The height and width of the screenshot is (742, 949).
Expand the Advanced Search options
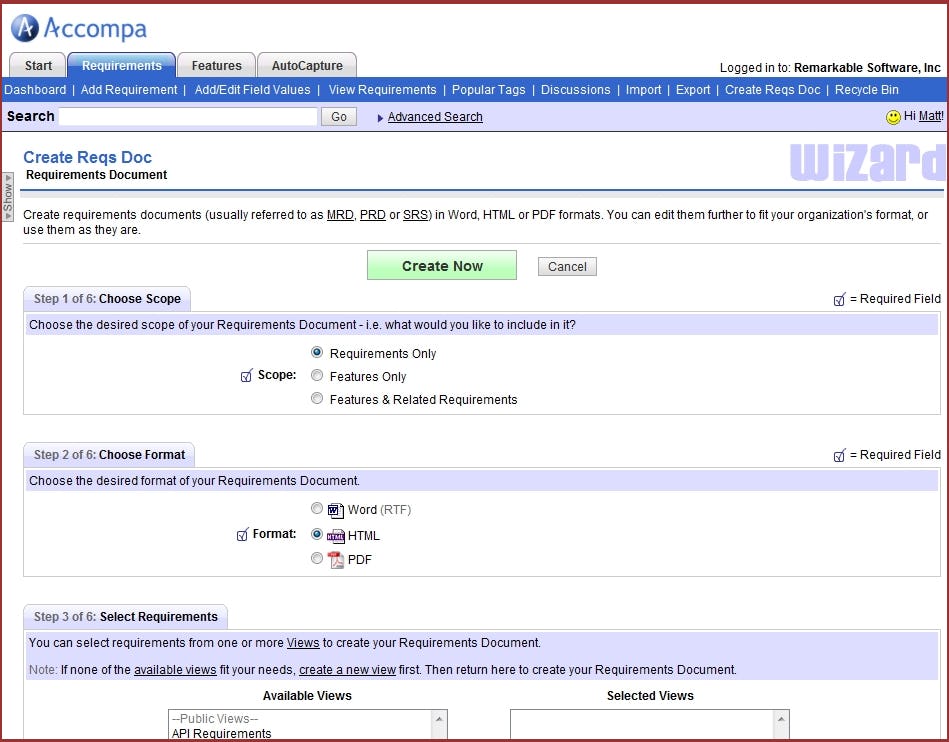[435, 116]
